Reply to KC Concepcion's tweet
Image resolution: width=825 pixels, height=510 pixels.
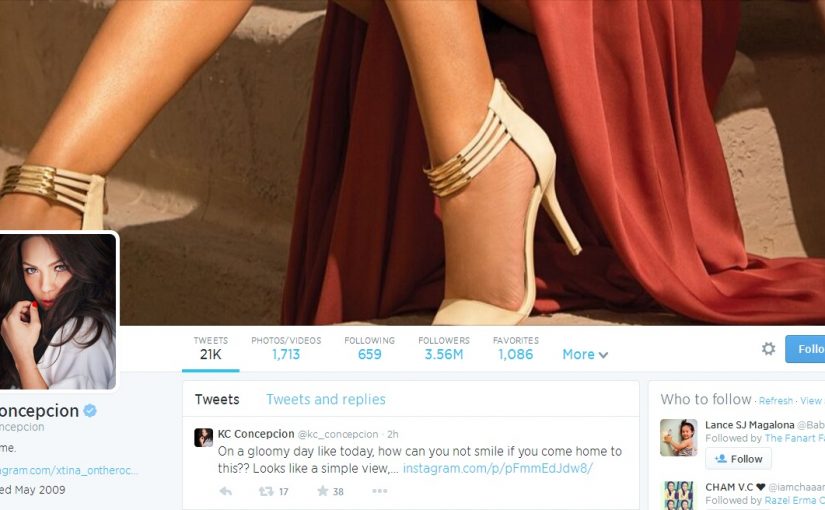pos(226,491)
